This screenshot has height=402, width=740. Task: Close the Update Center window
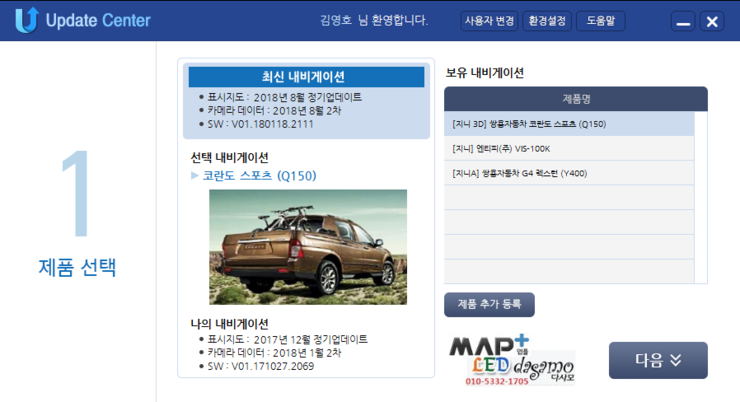tap(712, 21)
